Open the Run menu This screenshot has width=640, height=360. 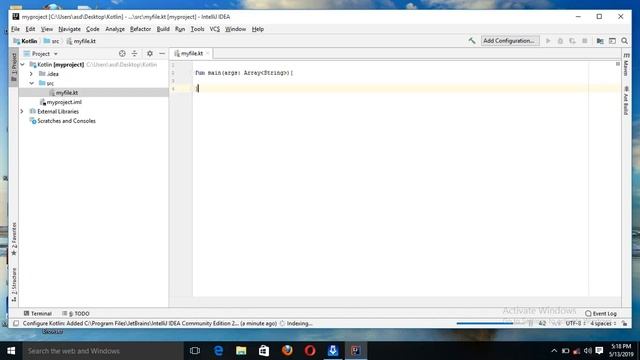(180, 29)
